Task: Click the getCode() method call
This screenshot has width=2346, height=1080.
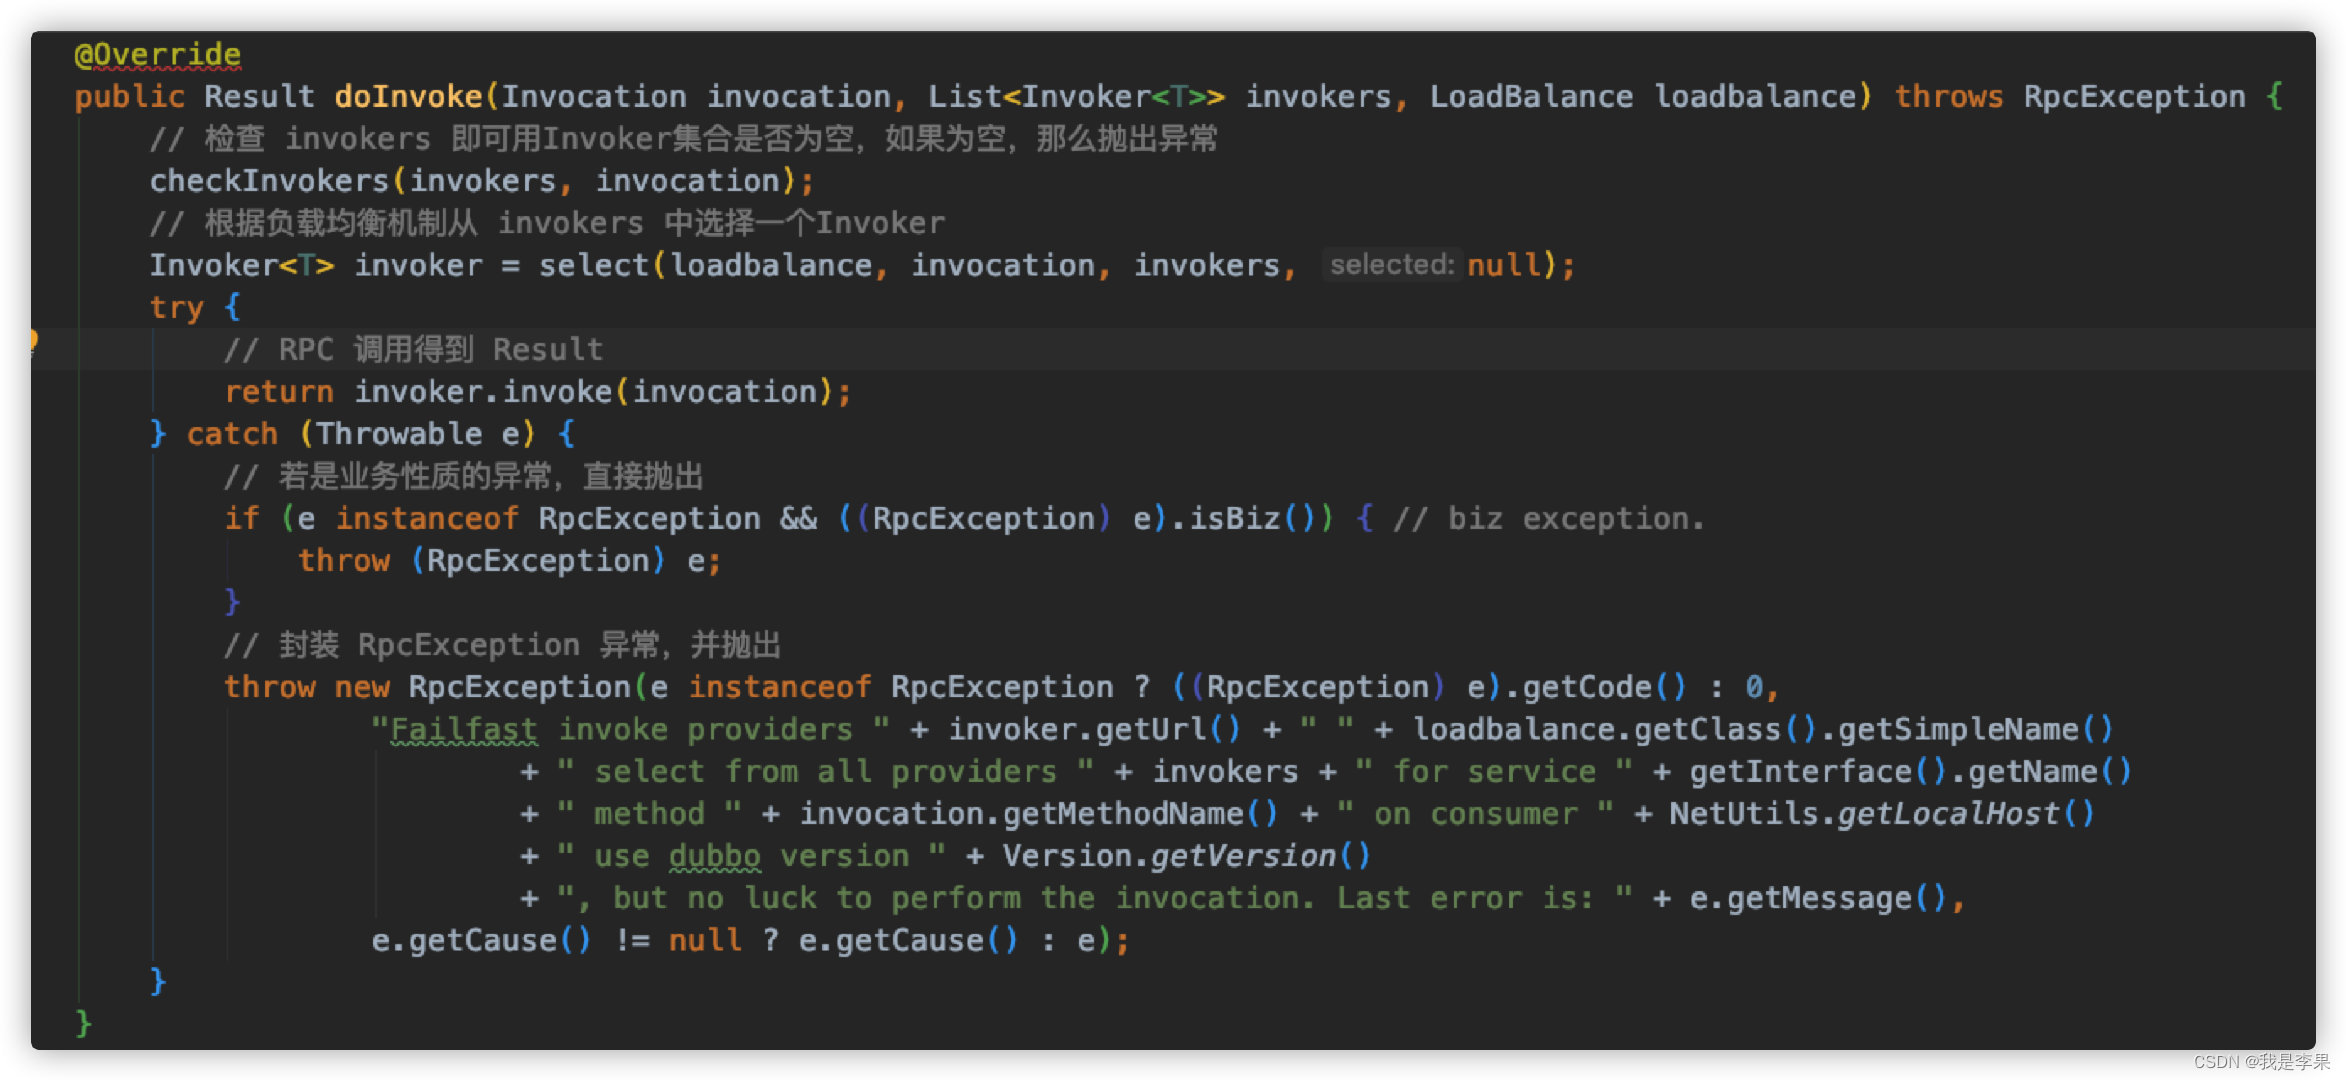Action: (x=1605, y=688)
